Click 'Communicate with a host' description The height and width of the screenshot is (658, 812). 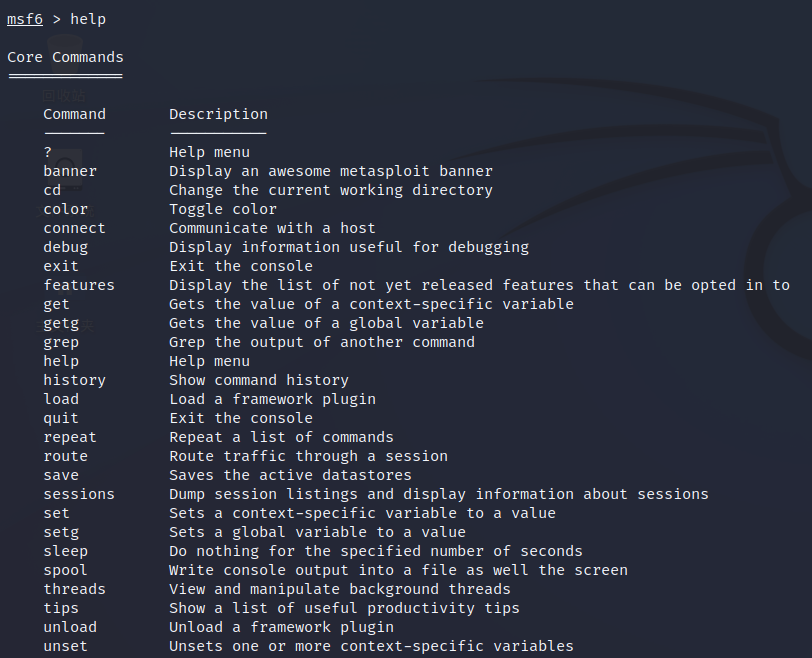pyautogui.click(x=272, y=228)
